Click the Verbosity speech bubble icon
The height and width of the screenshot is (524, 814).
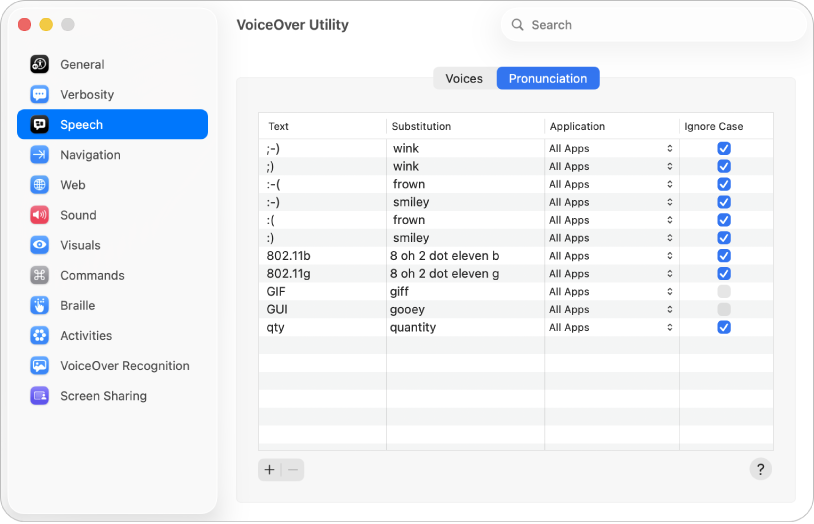(x=40, y=95)
